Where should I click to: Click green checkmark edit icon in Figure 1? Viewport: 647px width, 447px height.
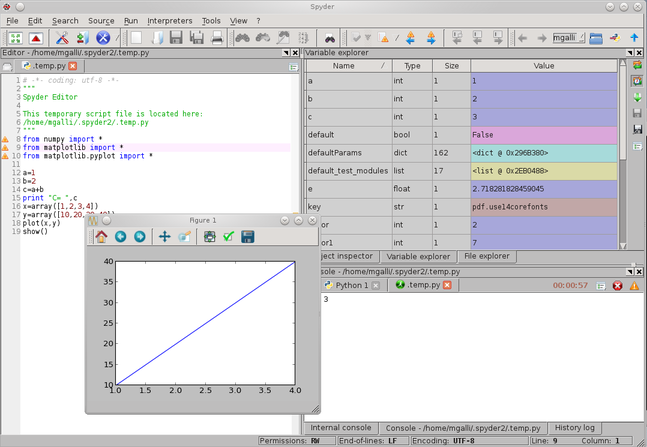[x=229, y=237]
